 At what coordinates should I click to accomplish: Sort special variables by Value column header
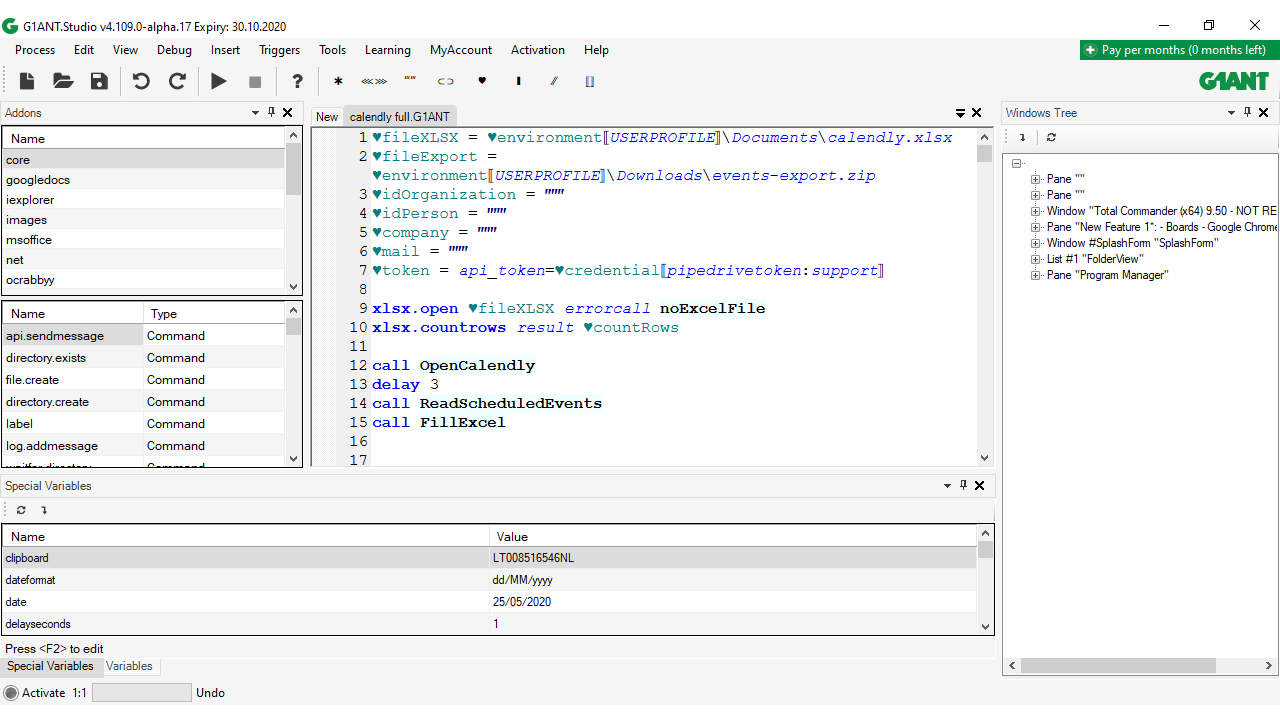click(x=733, y=537)
